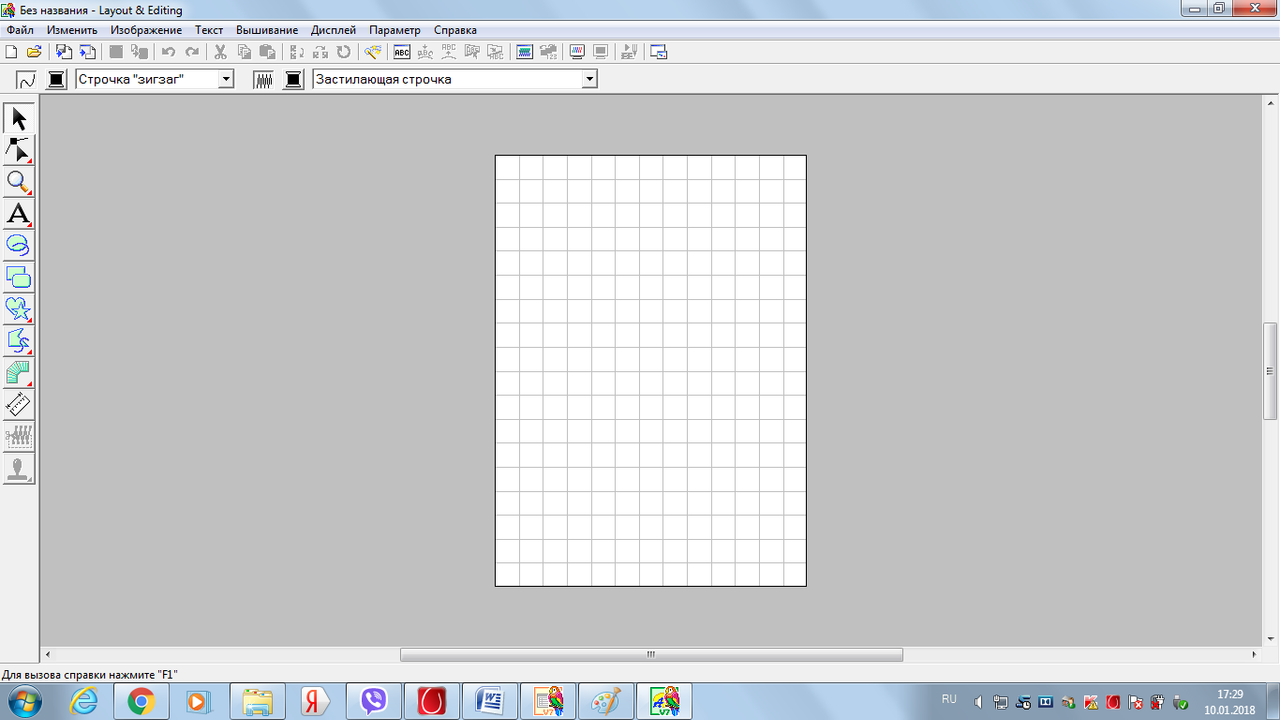Select the heart and star shapes tool
The width and height of the screenshot is (1280, 720).
(x=19, y=309)
